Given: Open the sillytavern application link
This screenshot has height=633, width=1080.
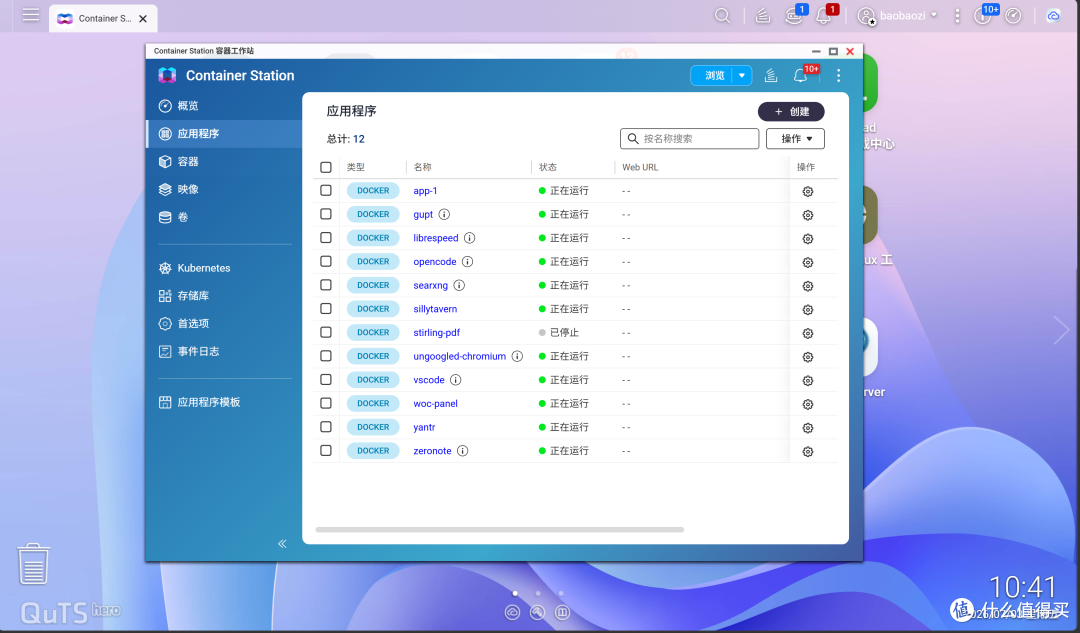Looking at the screenshot, I should point(435,309).
